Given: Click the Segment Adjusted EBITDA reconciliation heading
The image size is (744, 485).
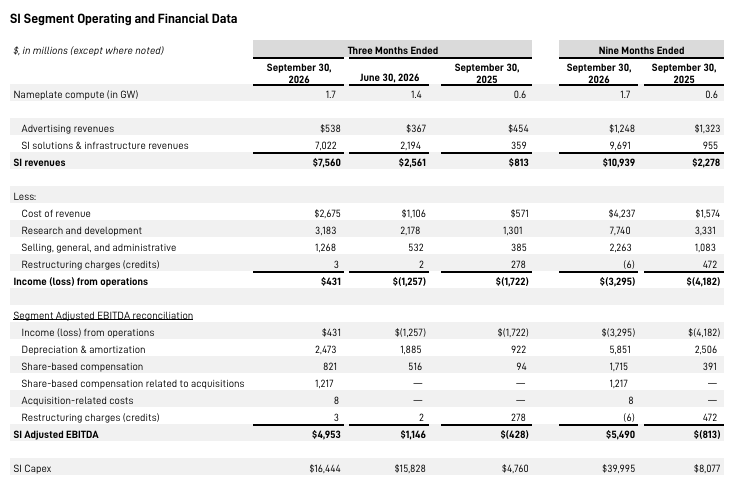Looking at the screenshot, I should point(103,316).
